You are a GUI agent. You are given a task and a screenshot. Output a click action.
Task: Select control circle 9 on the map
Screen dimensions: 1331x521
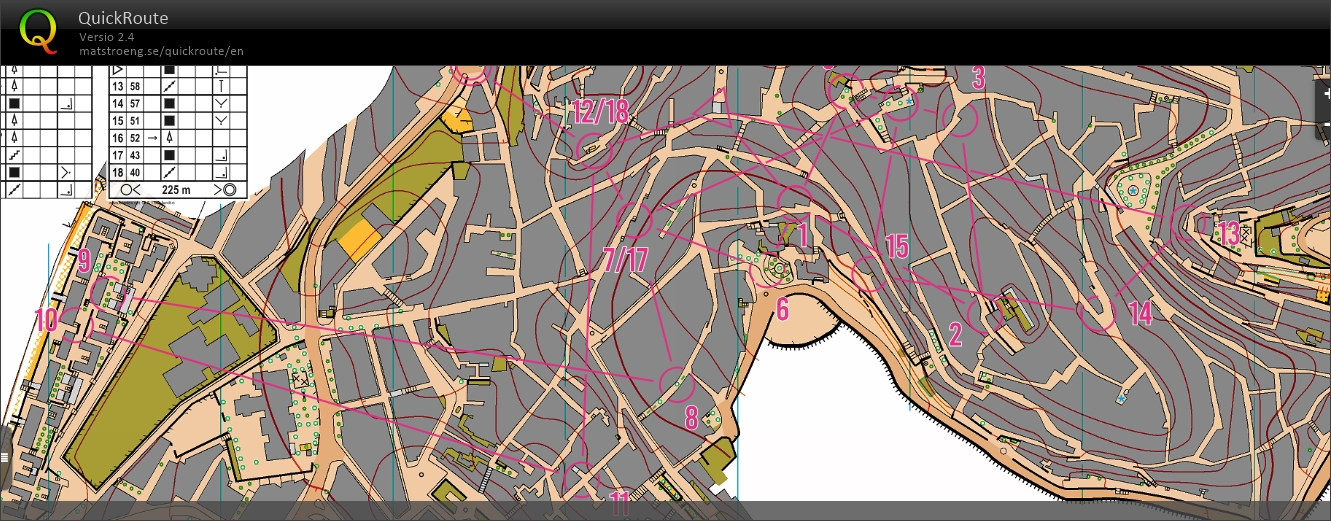pos(106,290)
